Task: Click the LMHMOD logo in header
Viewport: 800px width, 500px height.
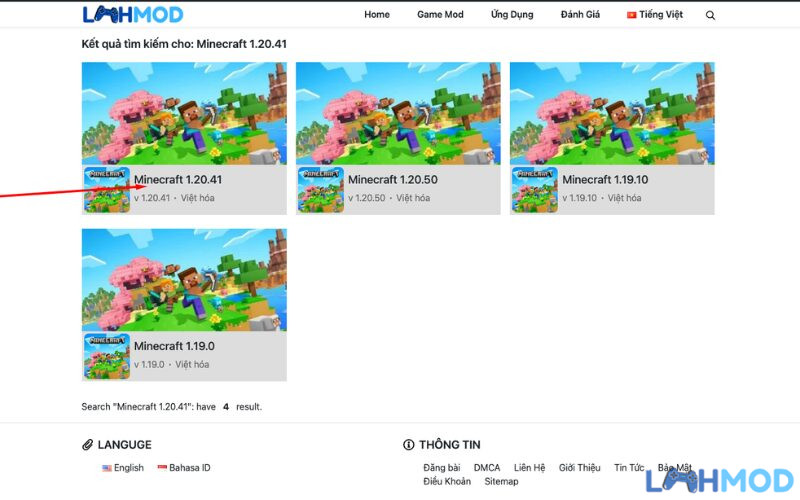Action: [133, 14]
